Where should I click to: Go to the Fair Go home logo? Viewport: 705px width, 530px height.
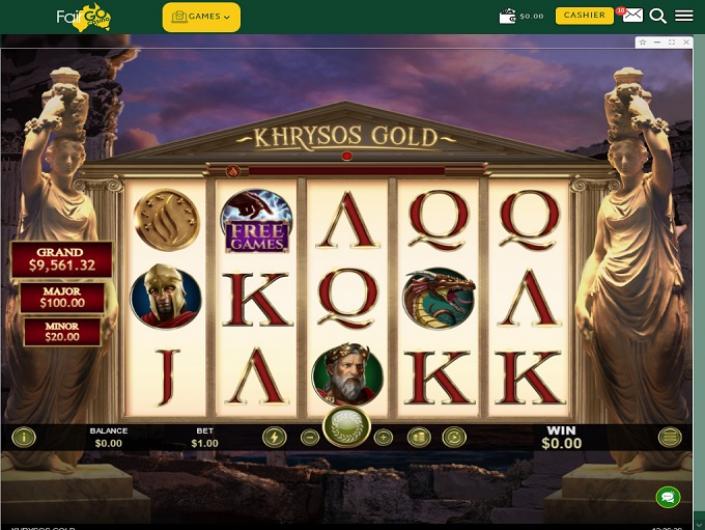point(84,18)
